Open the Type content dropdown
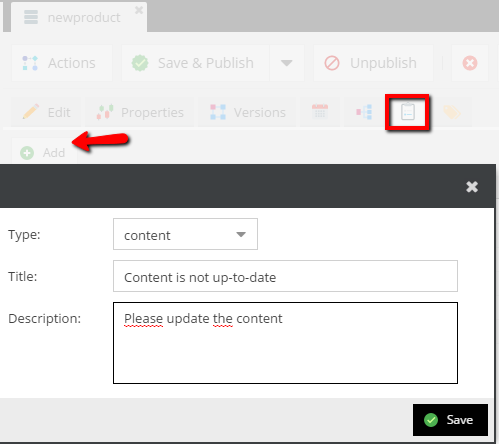This screenshot has height=444, width=499. (x=185, y=234)
